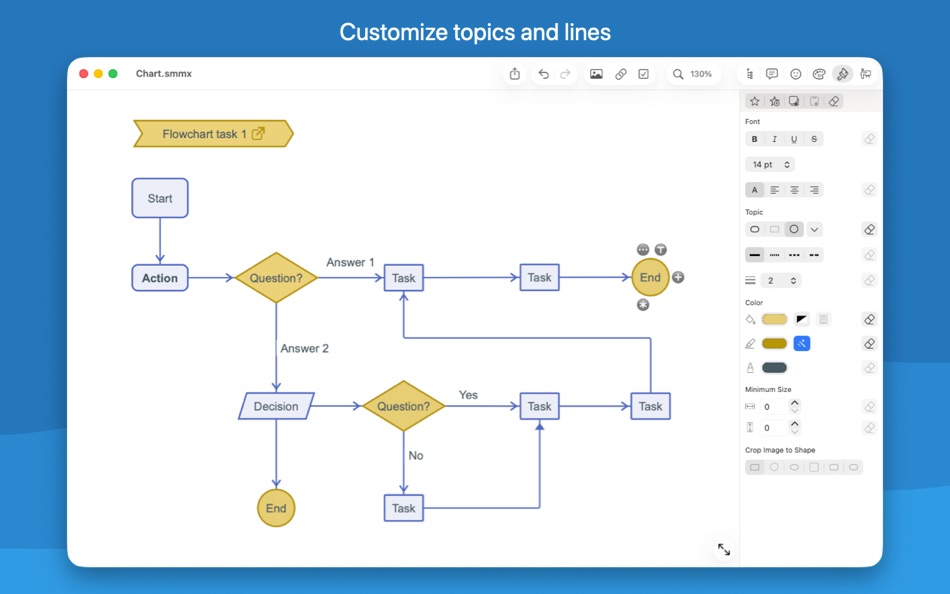Expand the topic shape dropdown

(813, 229)
